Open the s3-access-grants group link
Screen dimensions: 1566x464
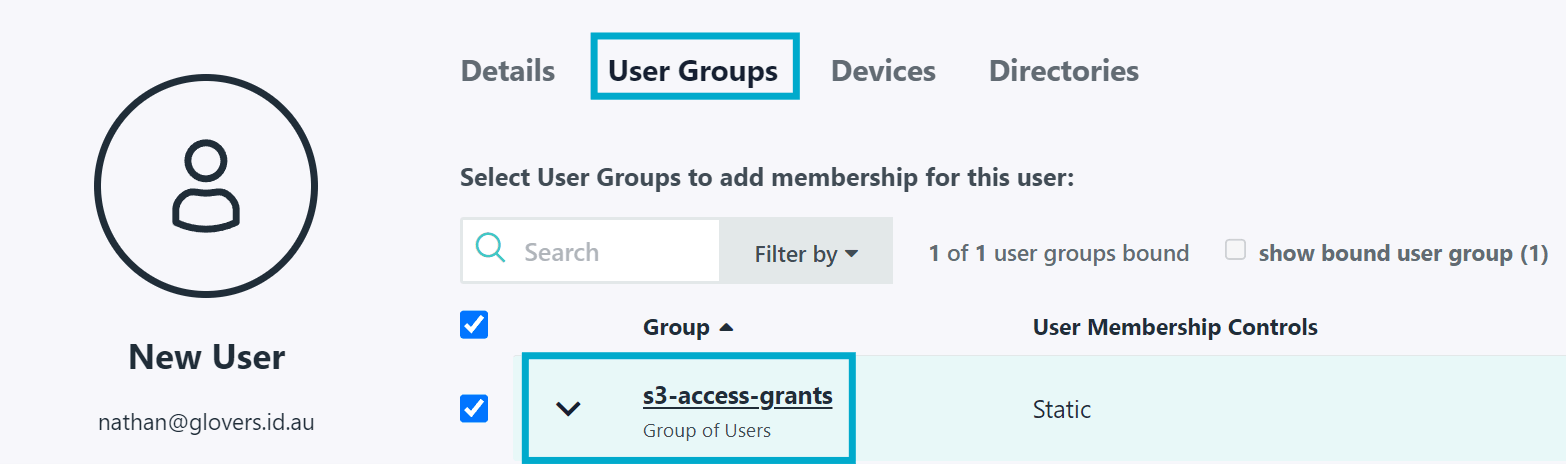click(737, 396)
